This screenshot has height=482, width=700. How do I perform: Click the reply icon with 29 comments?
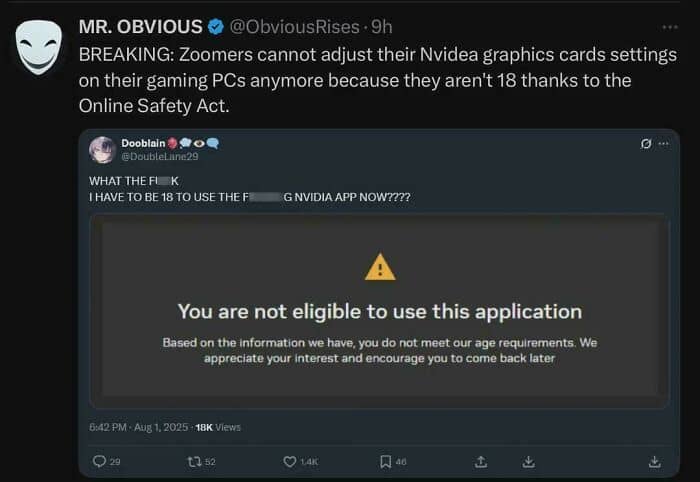(x=100, y=461)
